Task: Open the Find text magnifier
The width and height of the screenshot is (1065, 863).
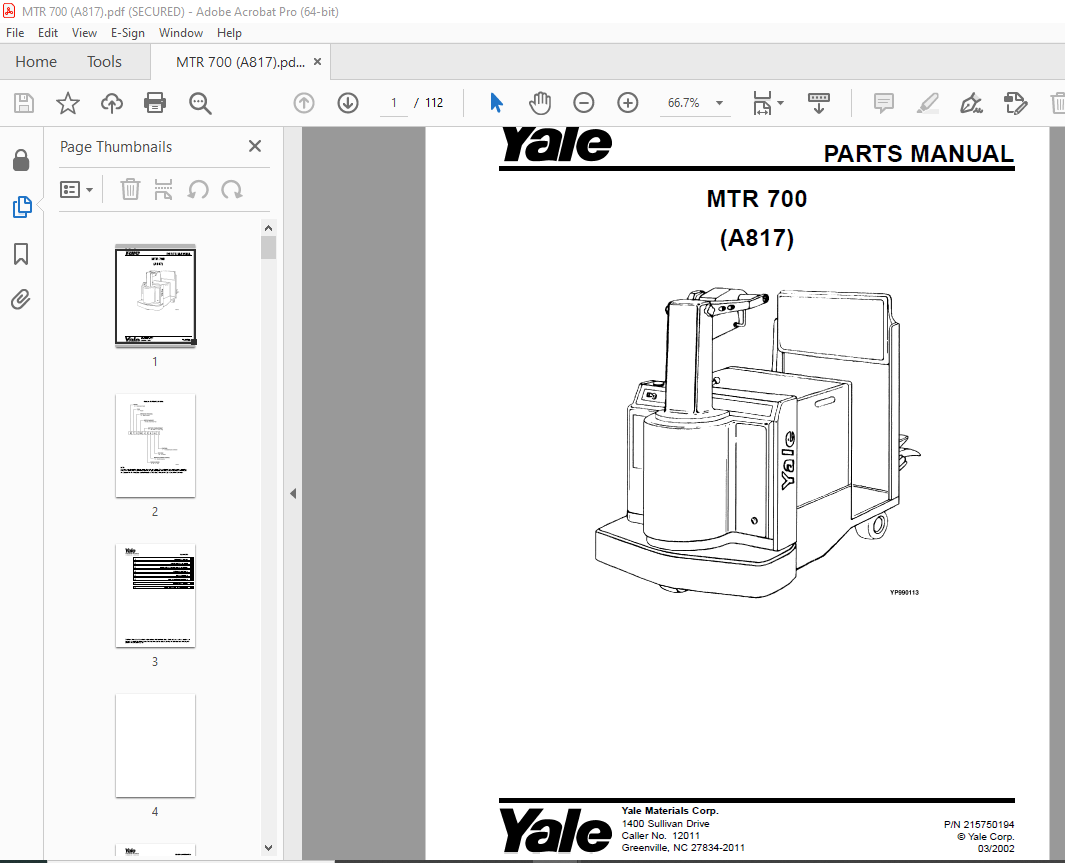Action: pos(200,103)
